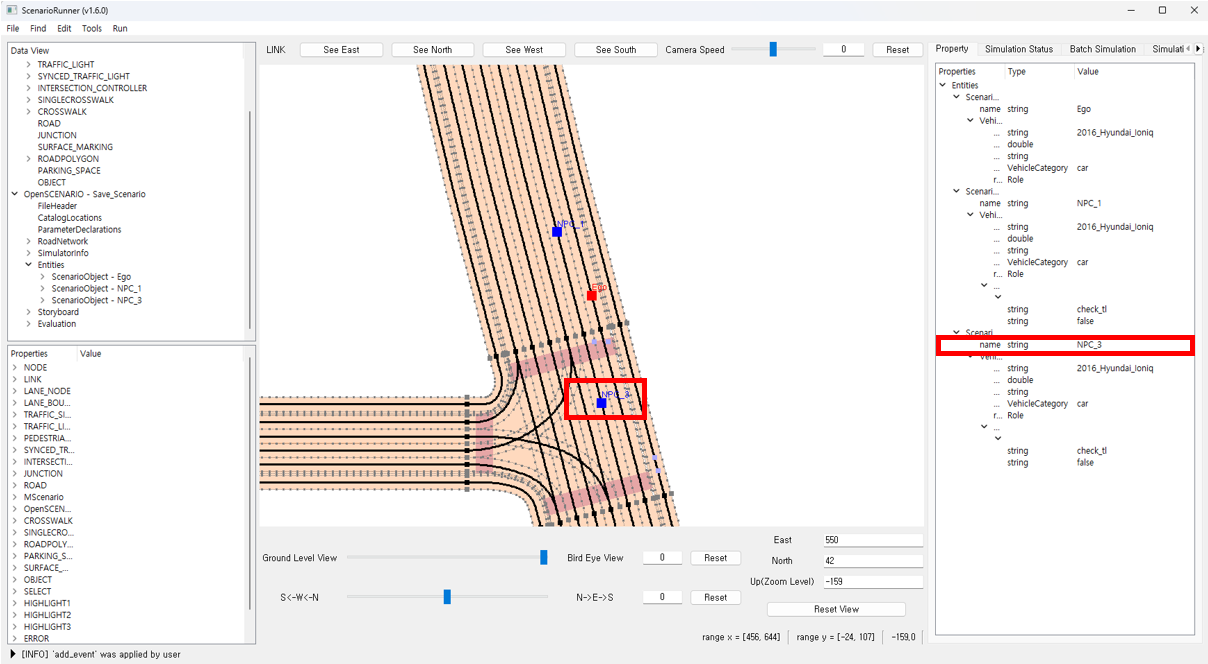1208x664 pixels.
Task: Expand the Storyboard tree node
Action: [28, 312]
